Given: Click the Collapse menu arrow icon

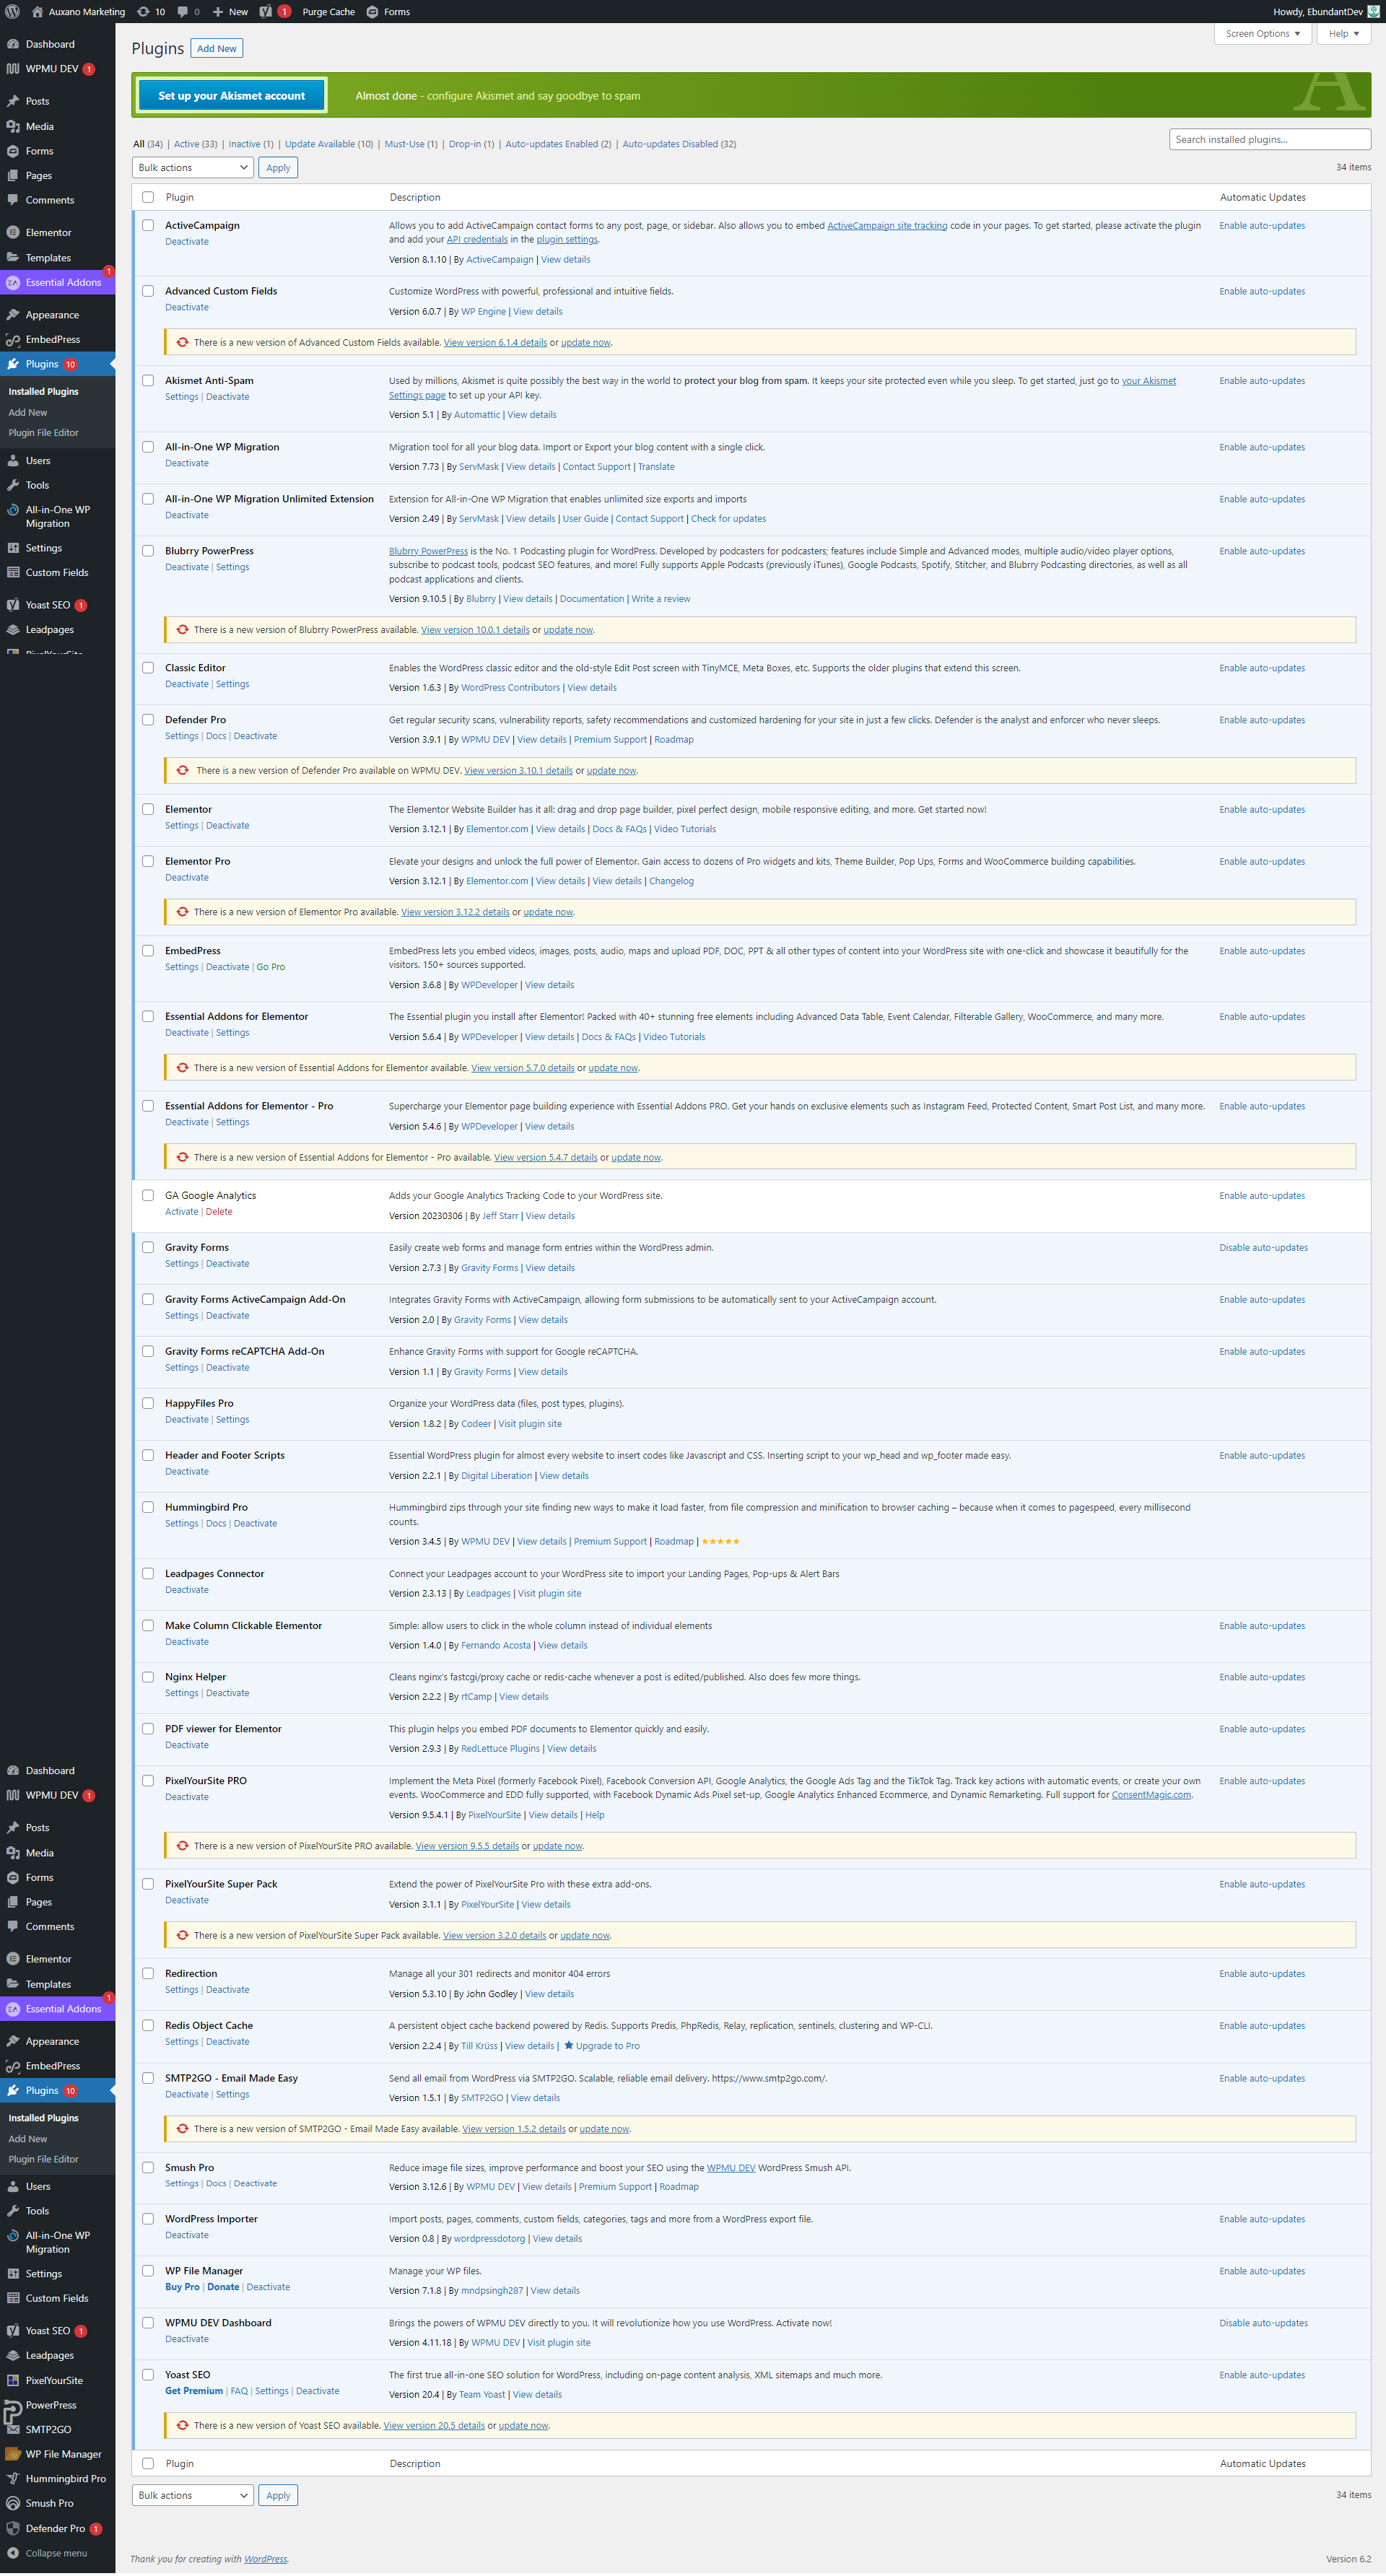Looking at the screenshot, I should pyautogui.click(x=13, y=2552).
